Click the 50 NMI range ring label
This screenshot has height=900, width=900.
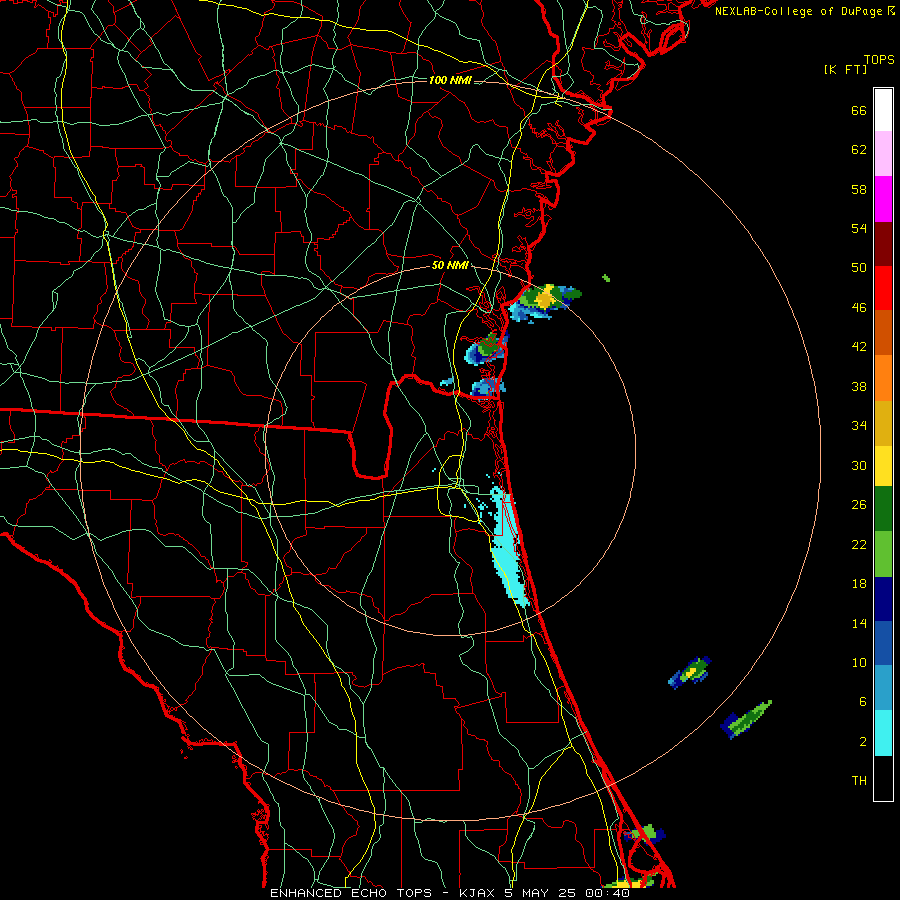click(449, 265)
